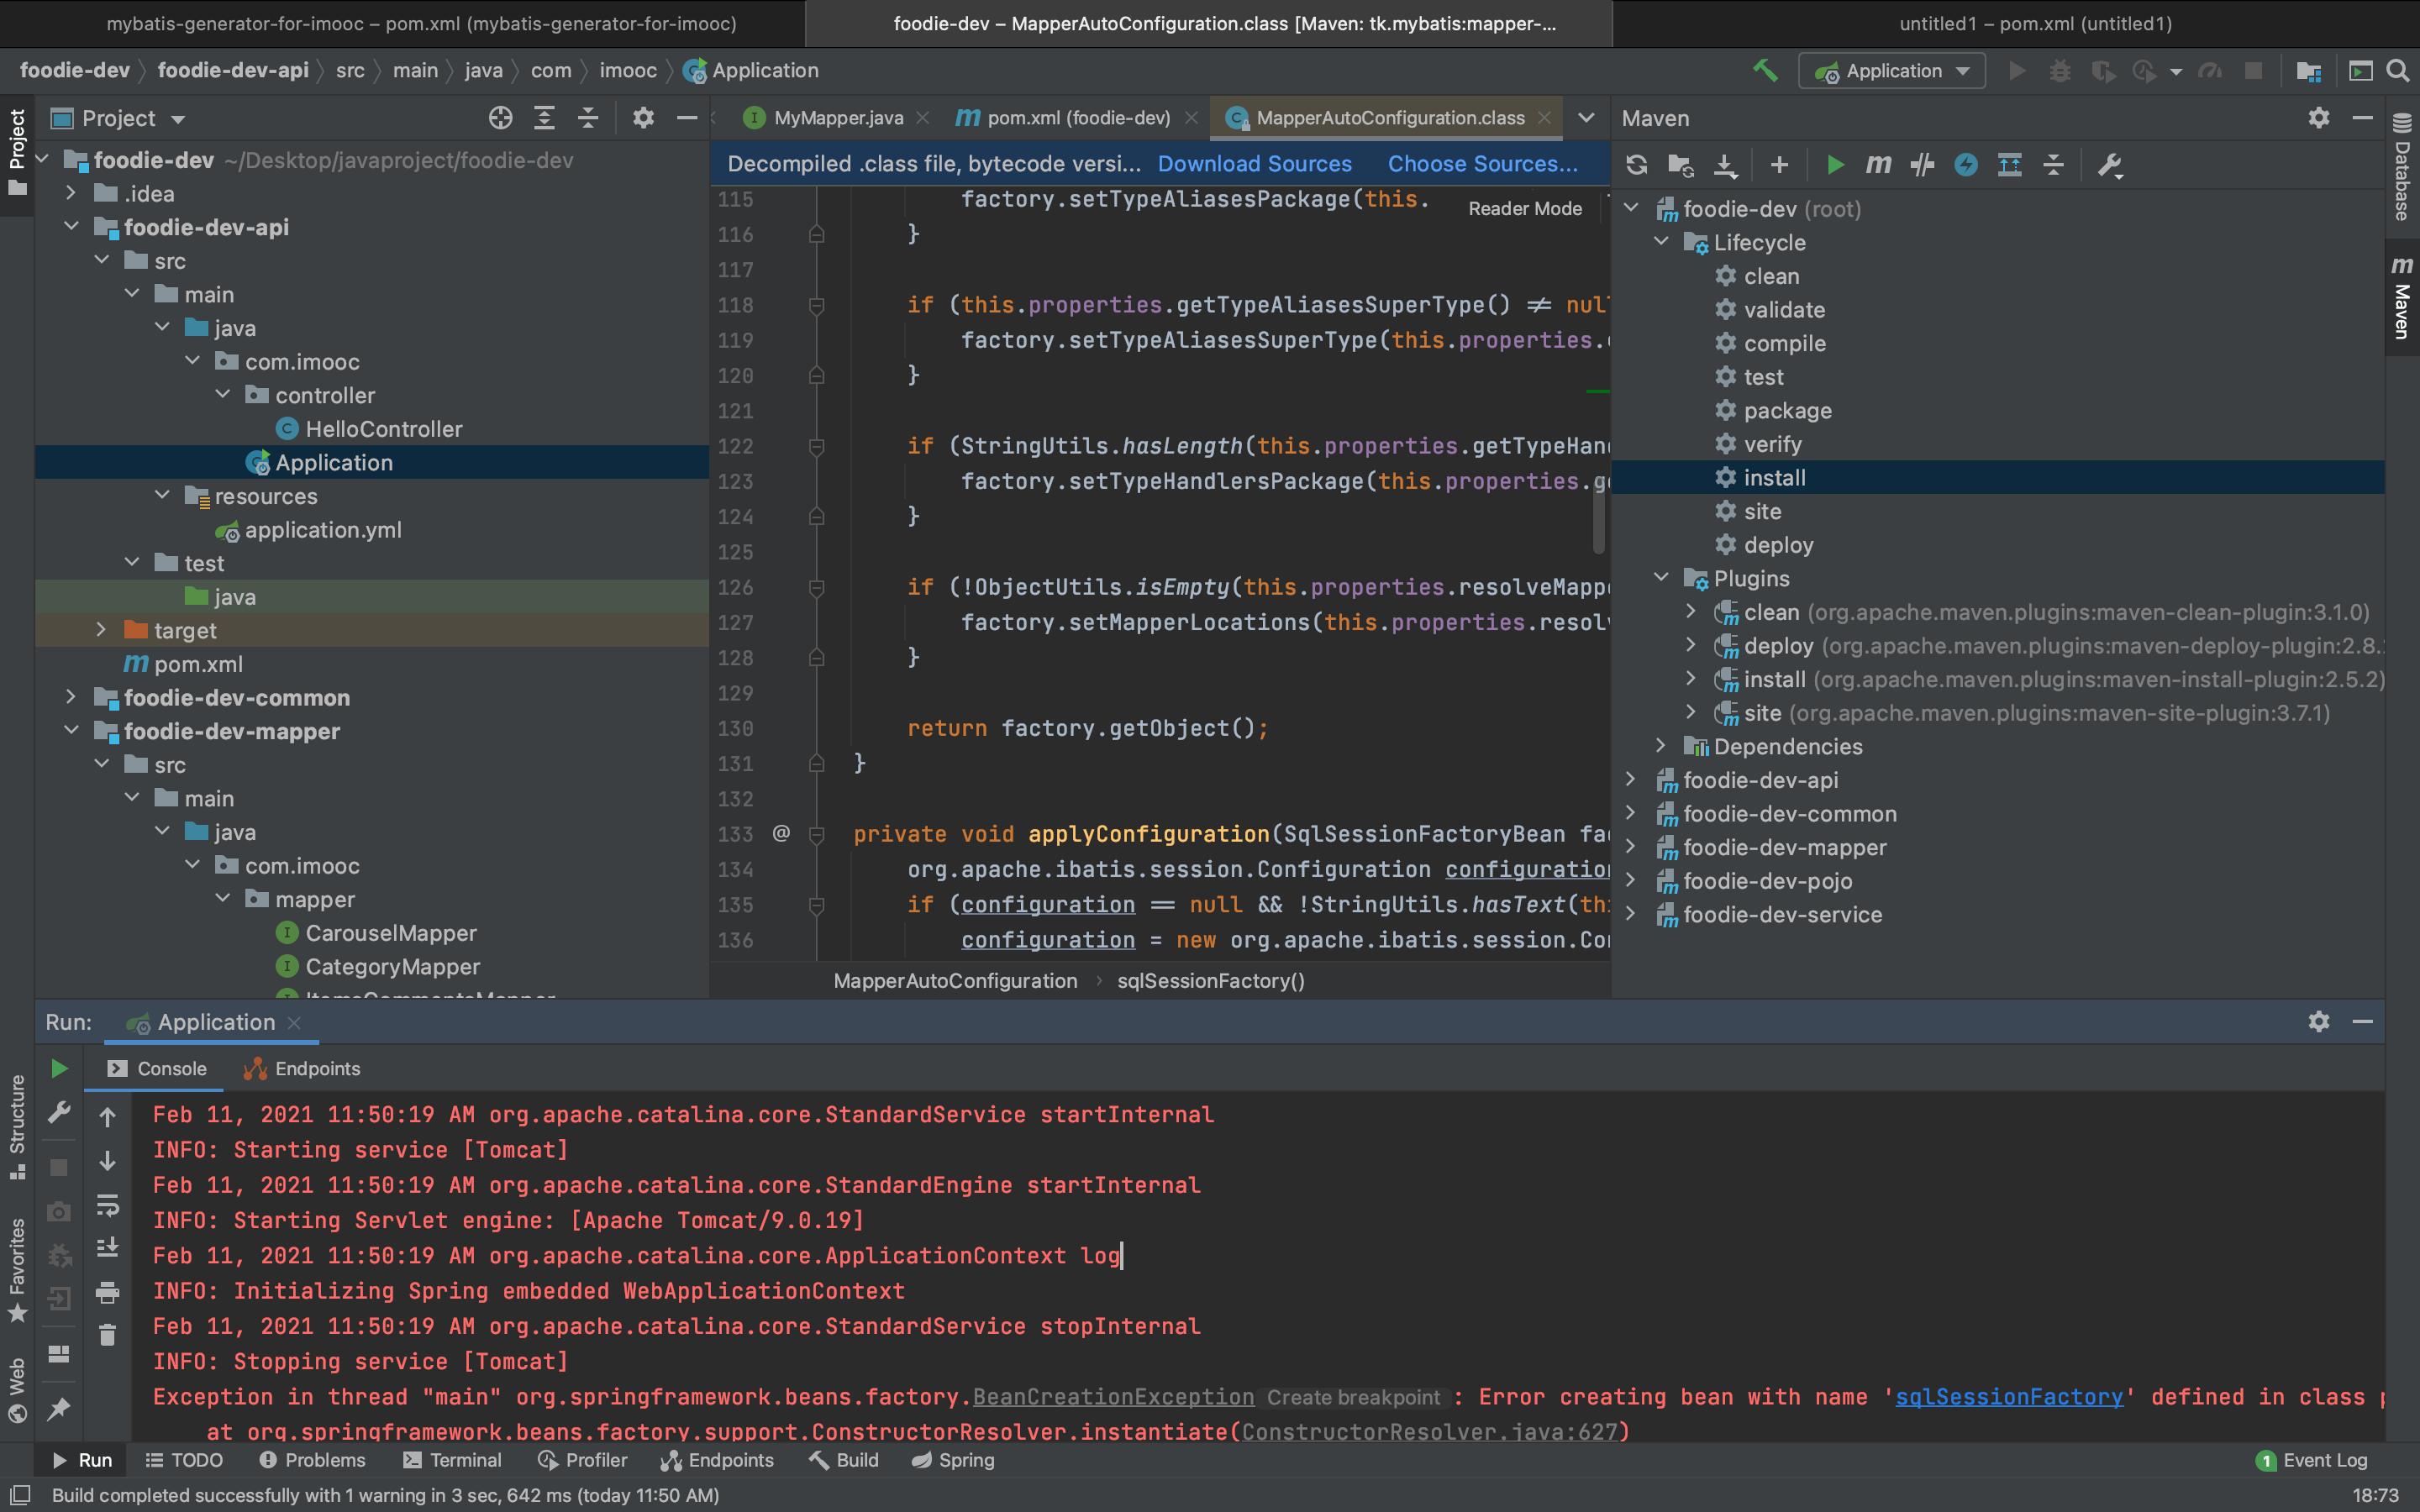Screen dimensions: 2420x1512
Task: Expand install plugin in Maven Plugins
Action: click(x=1691, y=678)
